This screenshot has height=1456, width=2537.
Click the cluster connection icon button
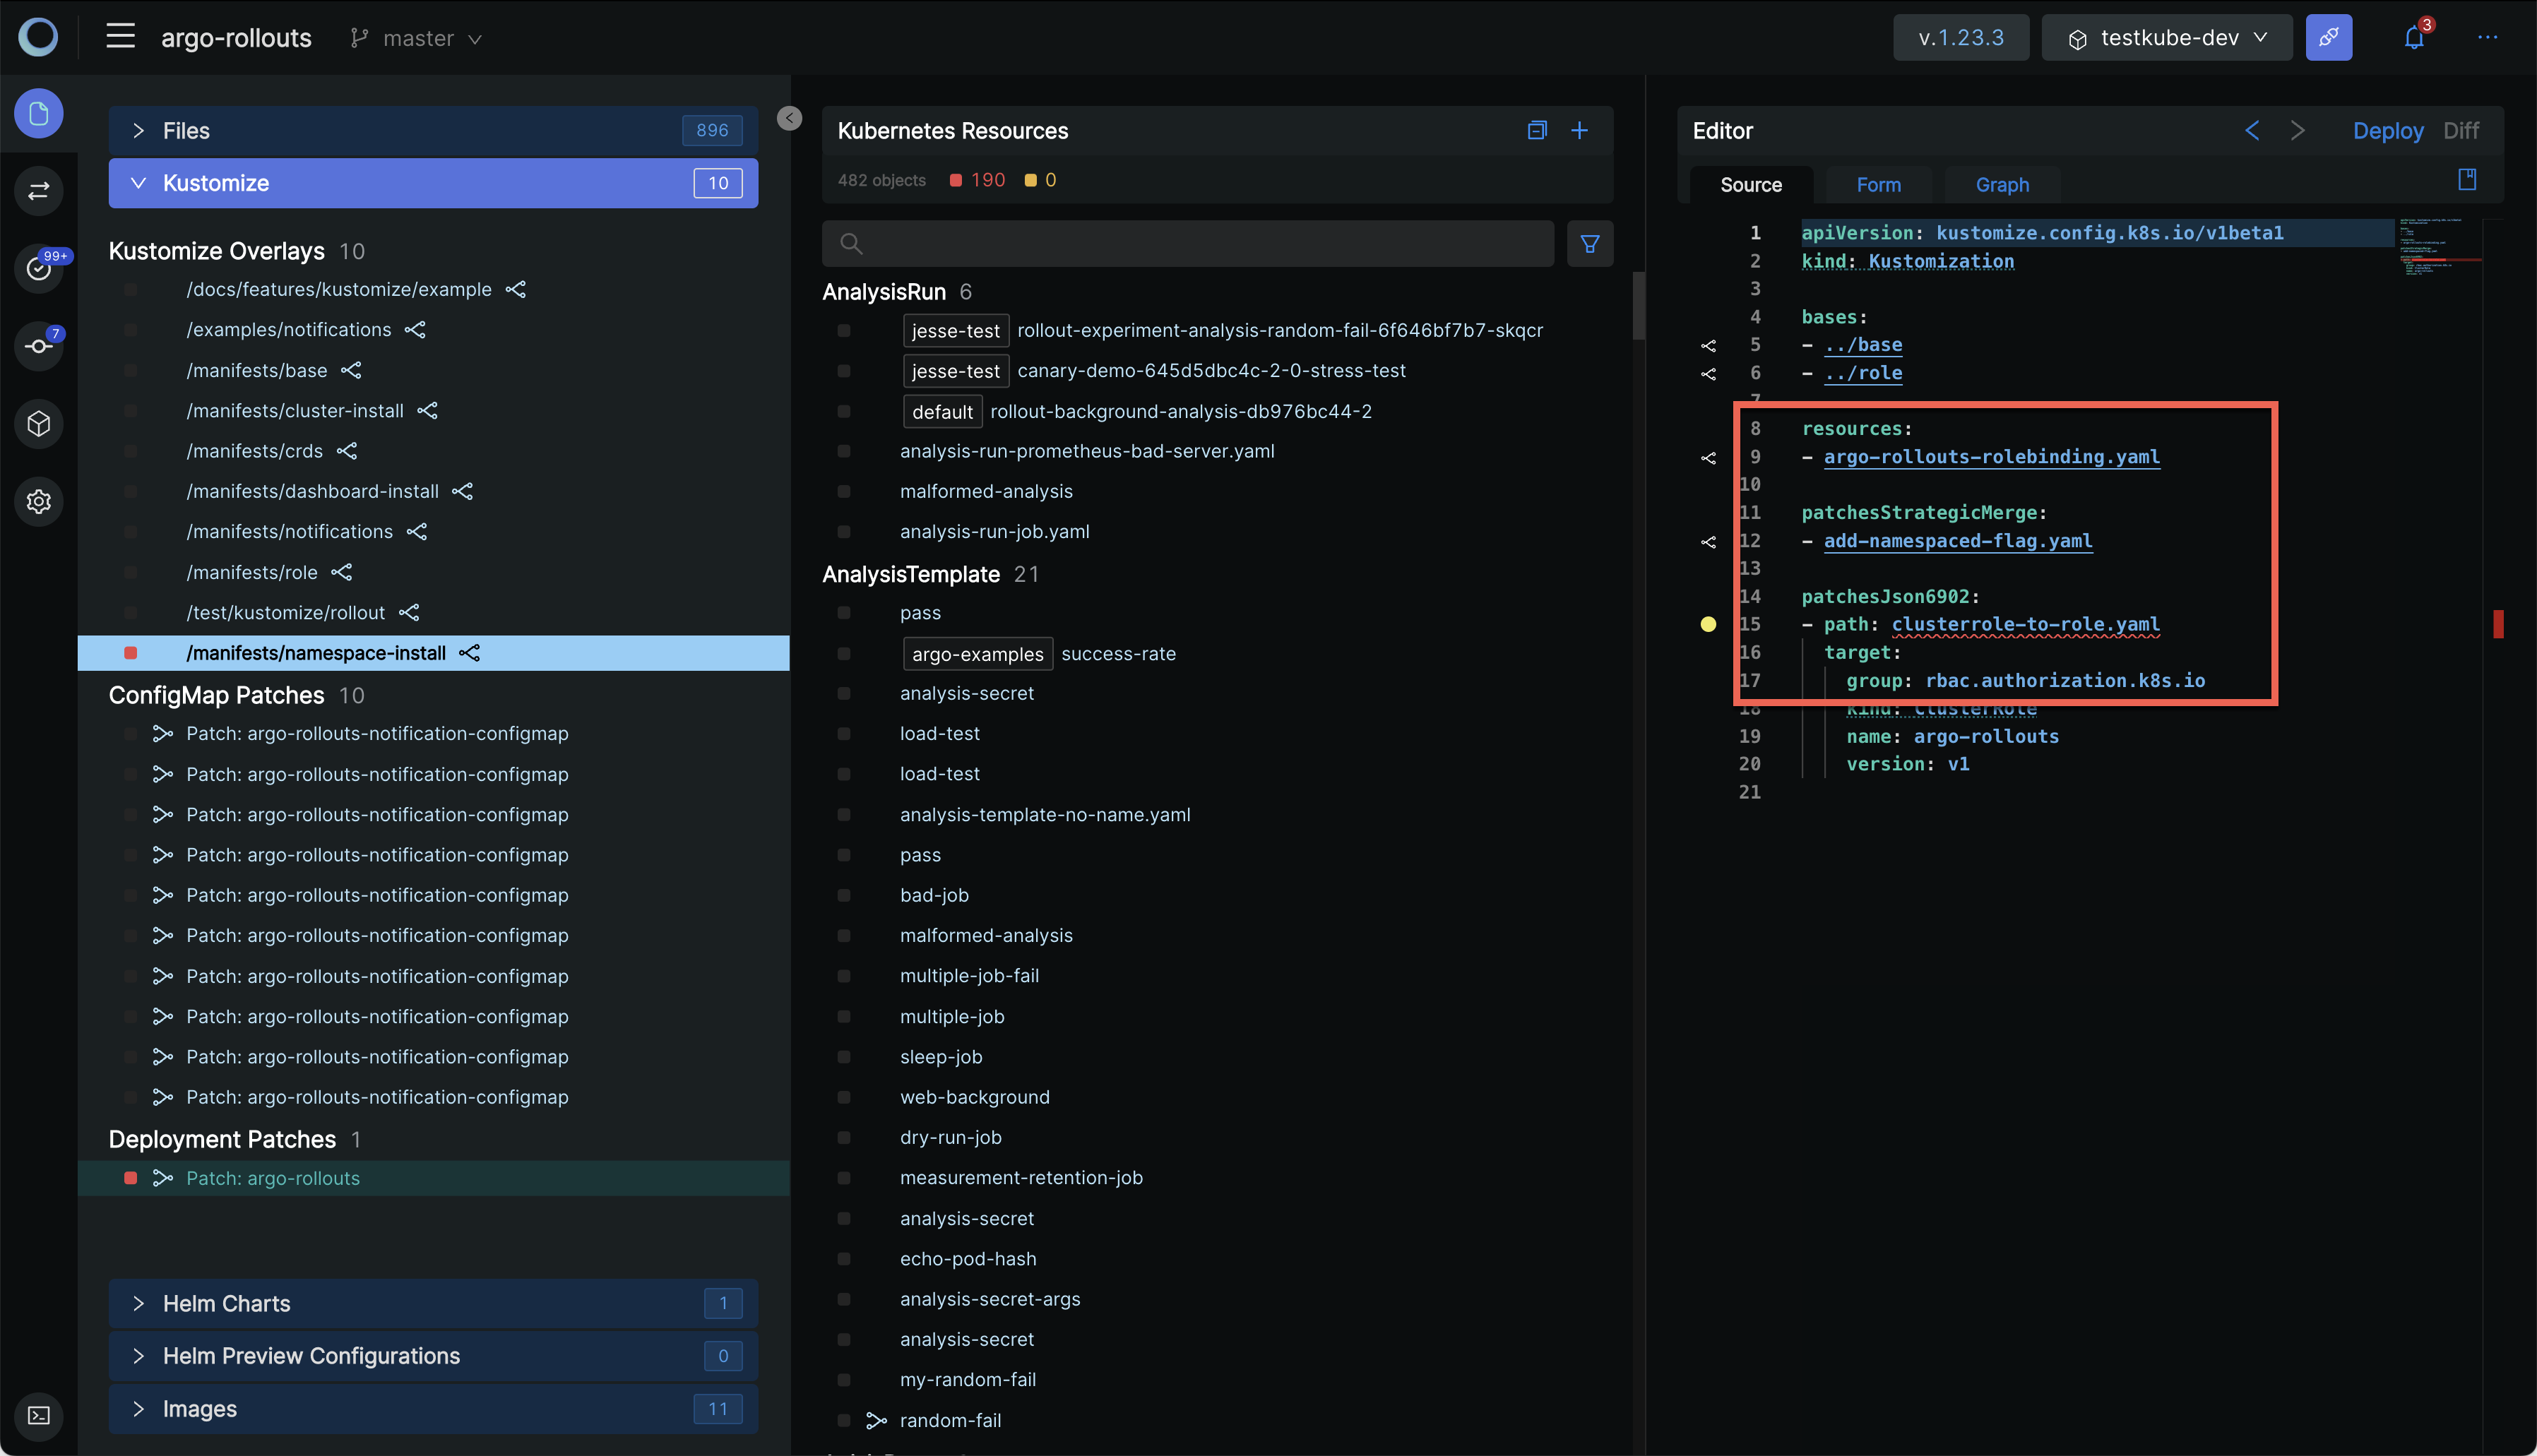tap(2328, 38)
